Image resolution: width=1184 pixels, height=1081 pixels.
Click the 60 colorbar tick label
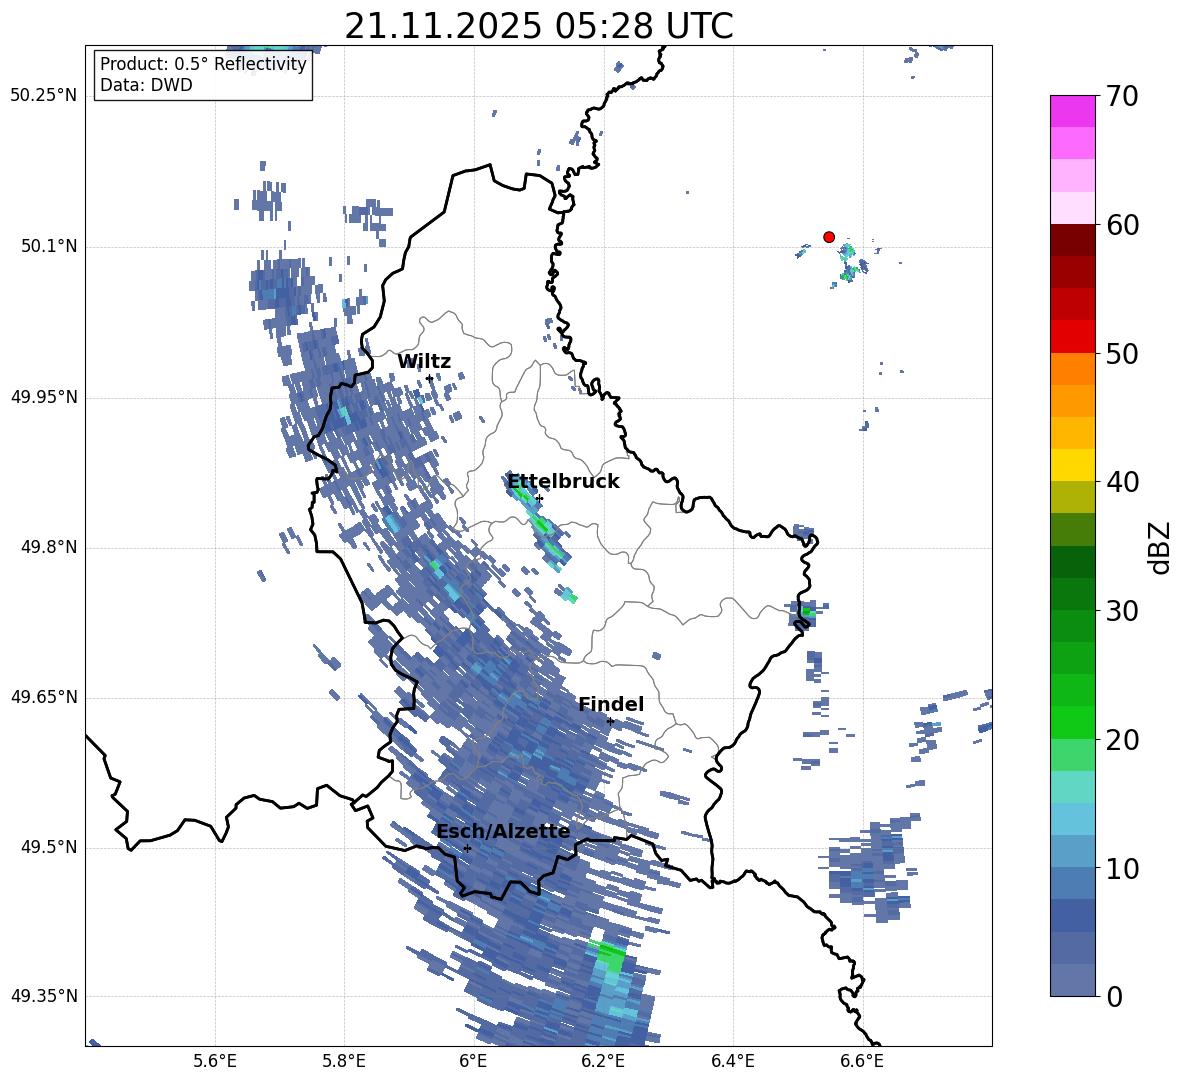(x=1122, y=225)
